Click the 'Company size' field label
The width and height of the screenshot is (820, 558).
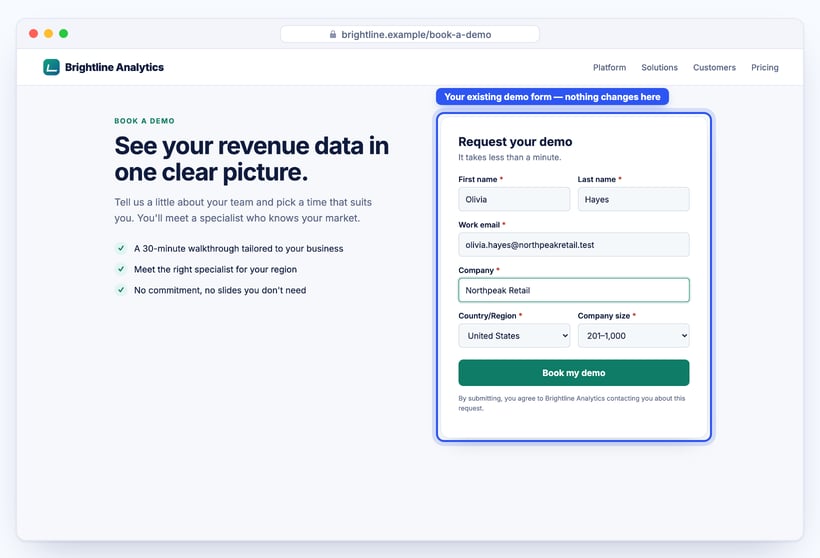(x=603, y=316)
